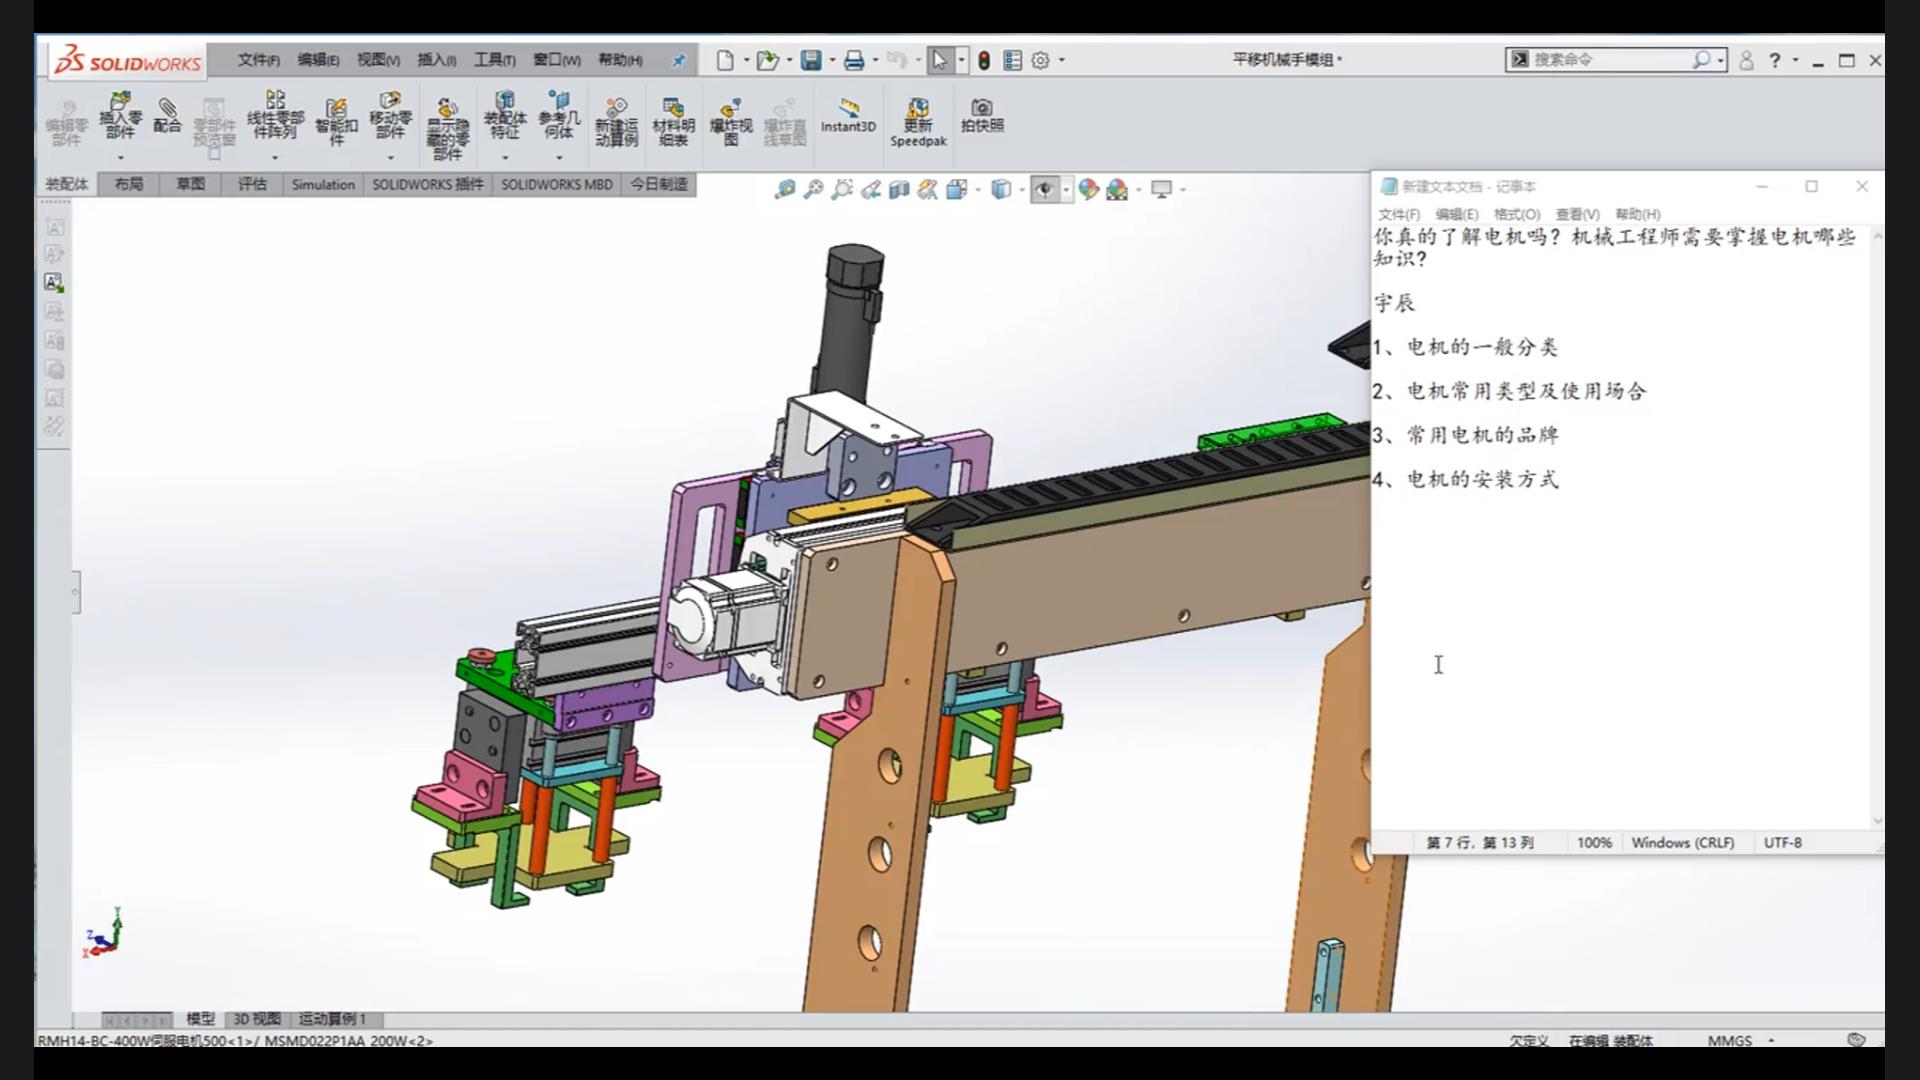
Task: Click the text line '3、常用电机的品牌'
Action: pos(1465,435)
